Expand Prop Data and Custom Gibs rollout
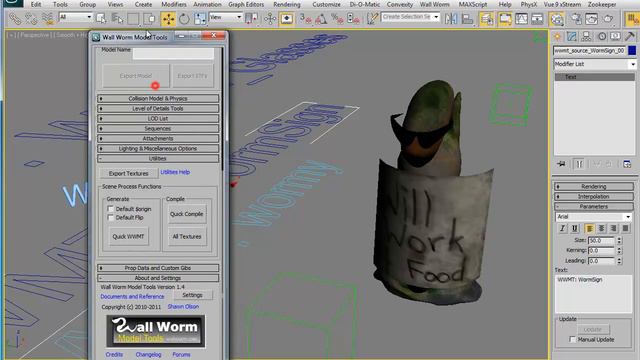 click(158, 268)
